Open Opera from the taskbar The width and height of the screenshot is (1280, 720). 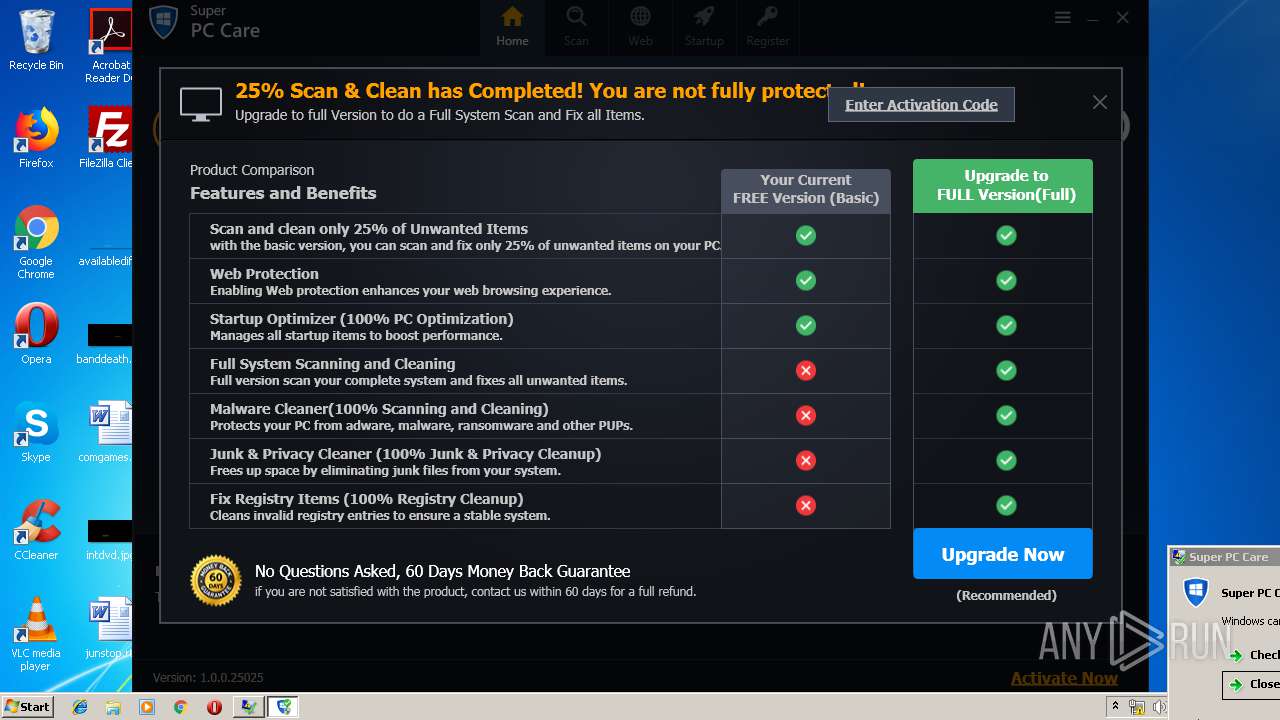214,707
